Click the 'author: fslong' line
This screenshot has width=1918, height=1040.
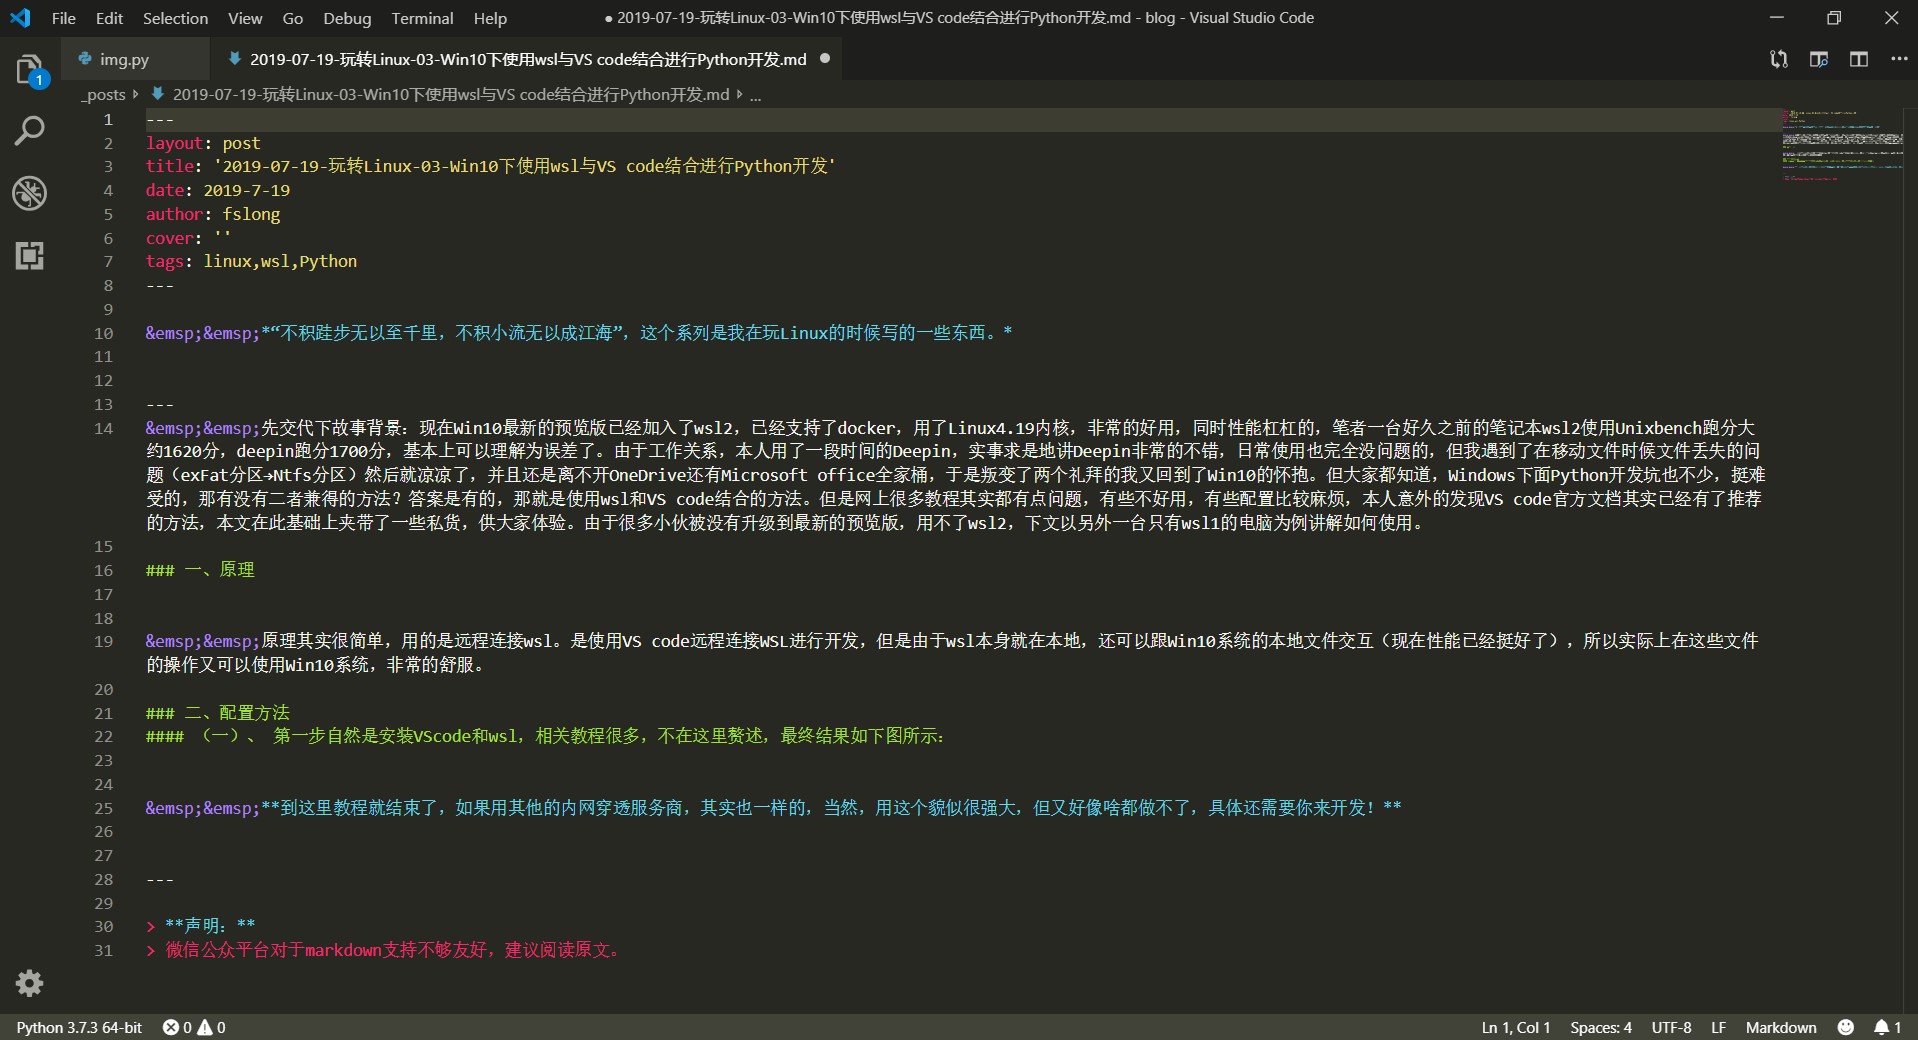click(x=213, y=214)
